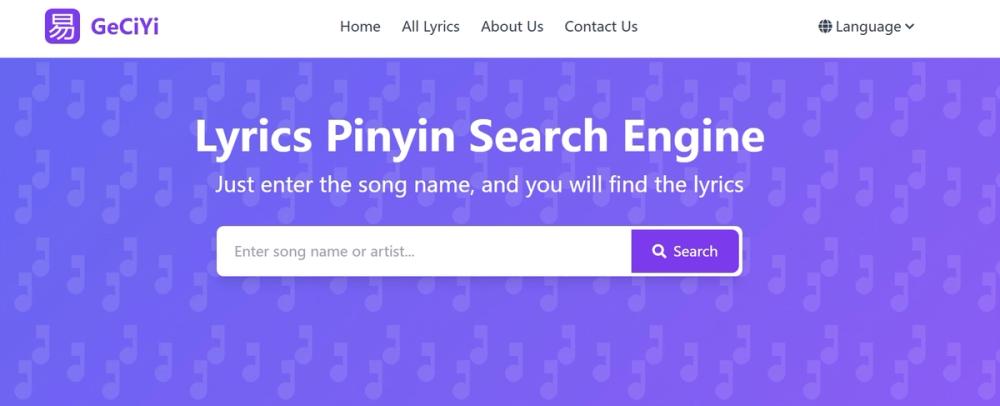The image size is (1000, 406).
Task: Click the purple Search button
Action: pos(685,251)
